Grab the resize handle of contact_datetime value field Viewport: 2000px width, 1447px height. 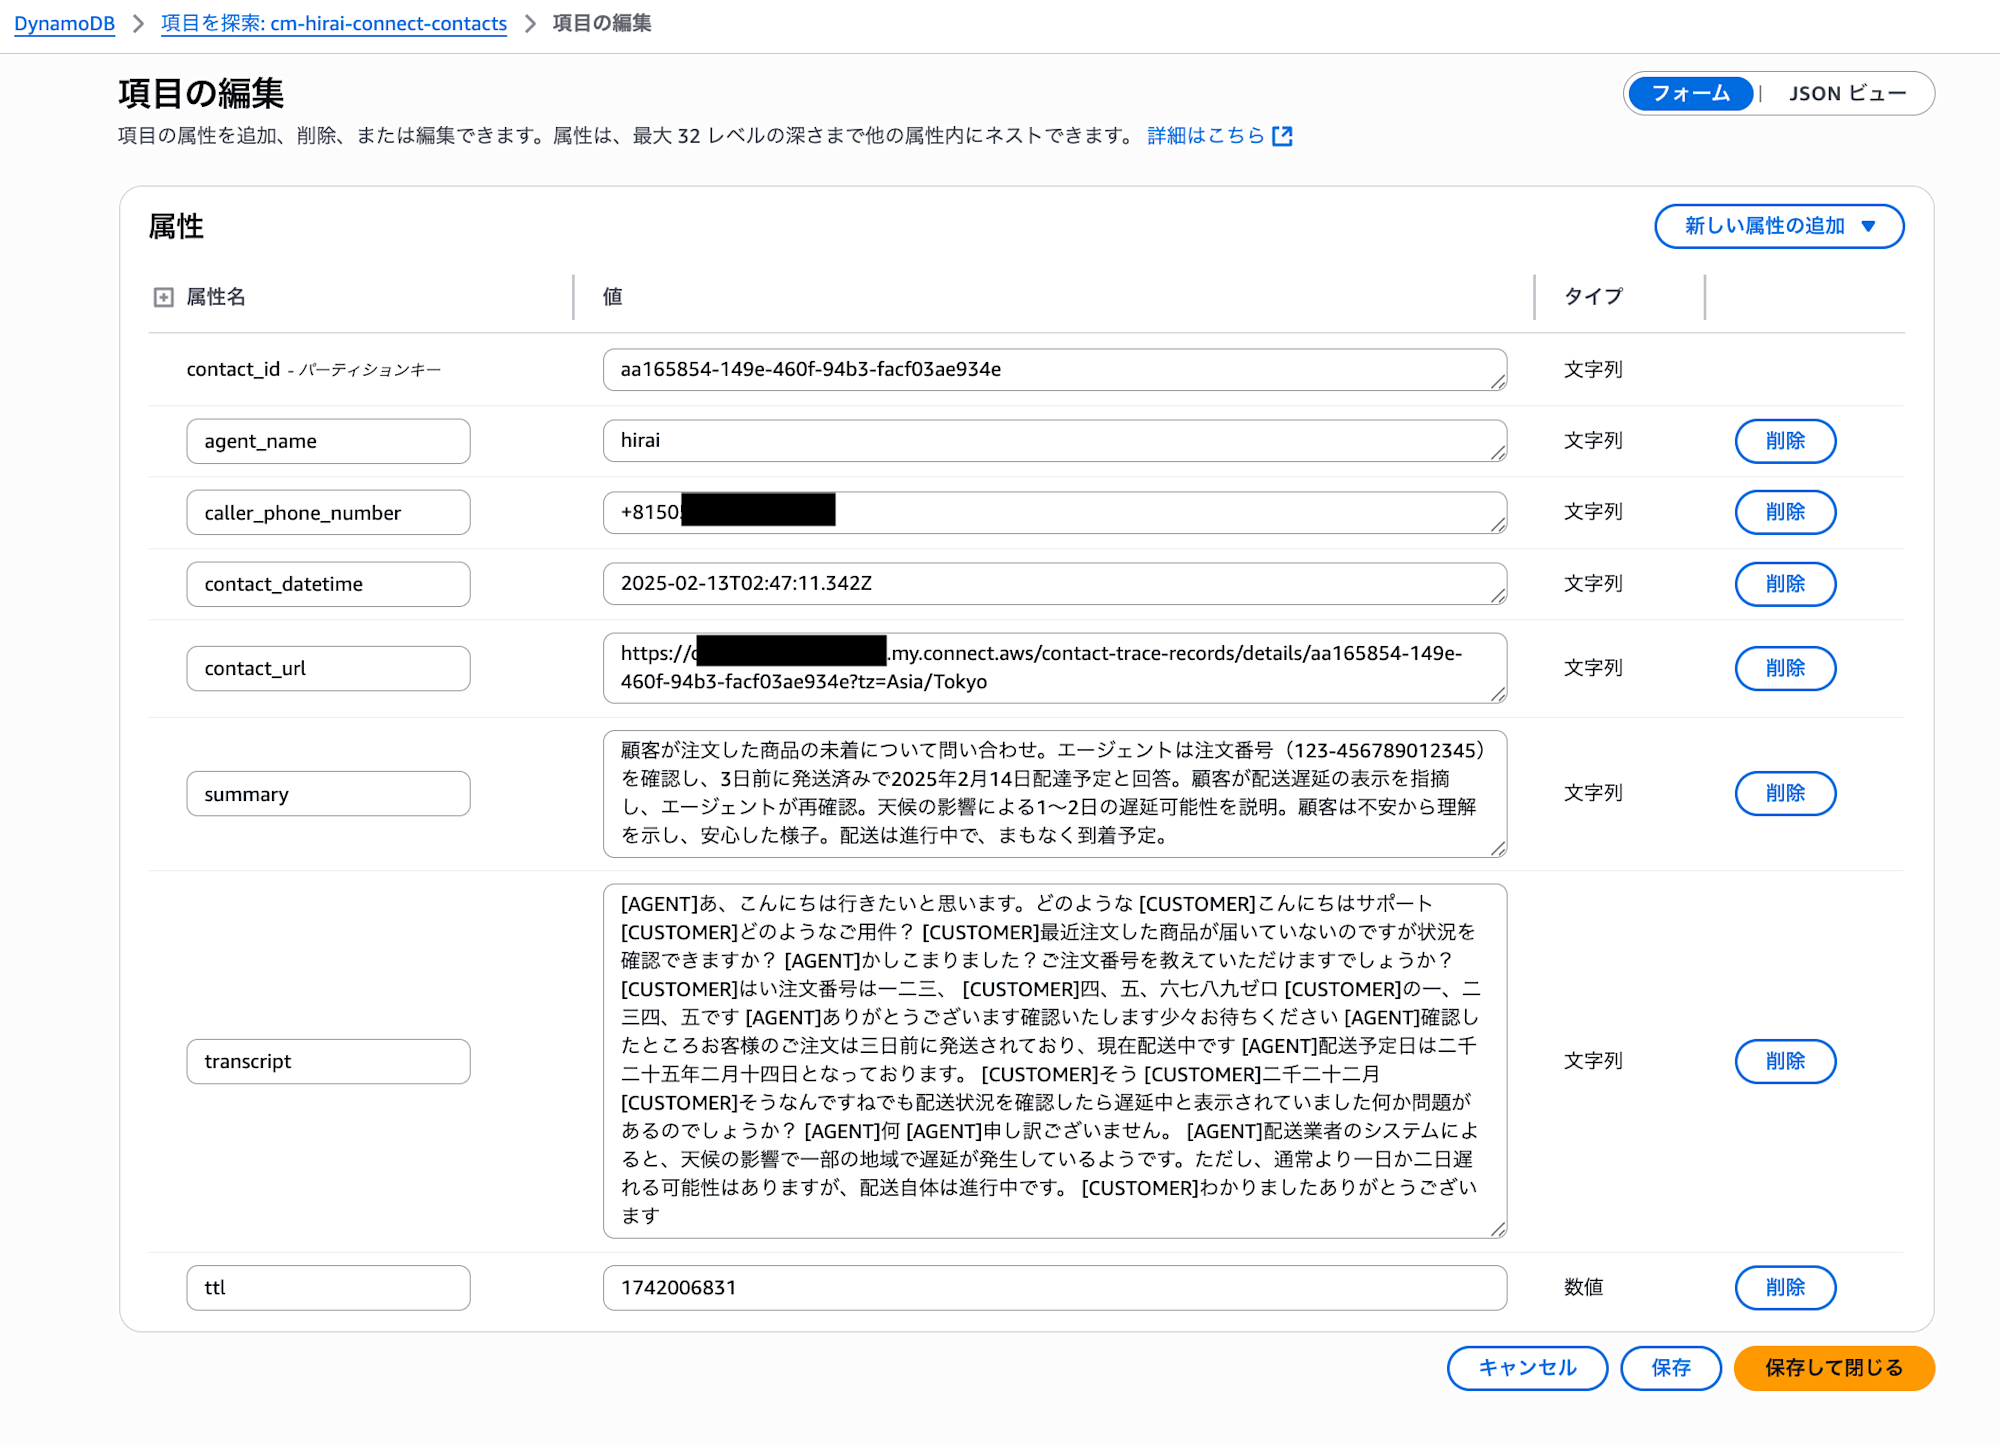(x=1497, y=596)
